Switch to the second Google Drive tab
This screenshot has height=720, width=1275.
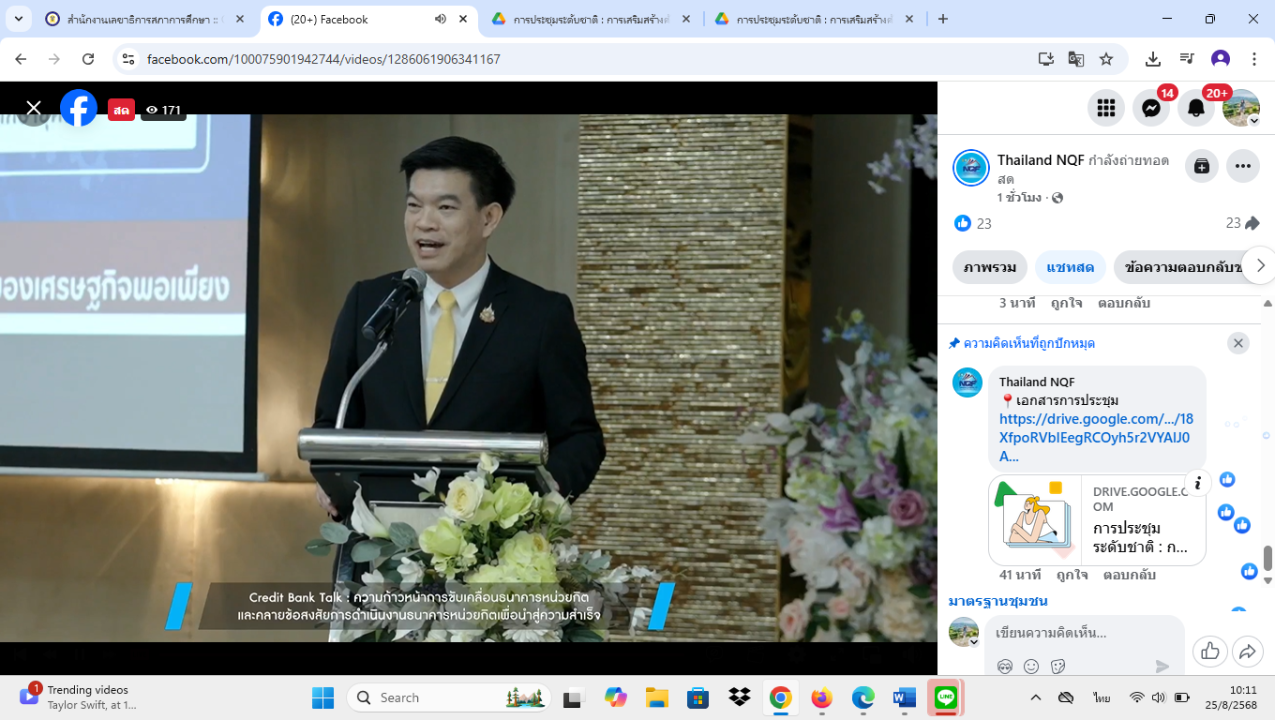pyautogui.click(x=815, y=19)
